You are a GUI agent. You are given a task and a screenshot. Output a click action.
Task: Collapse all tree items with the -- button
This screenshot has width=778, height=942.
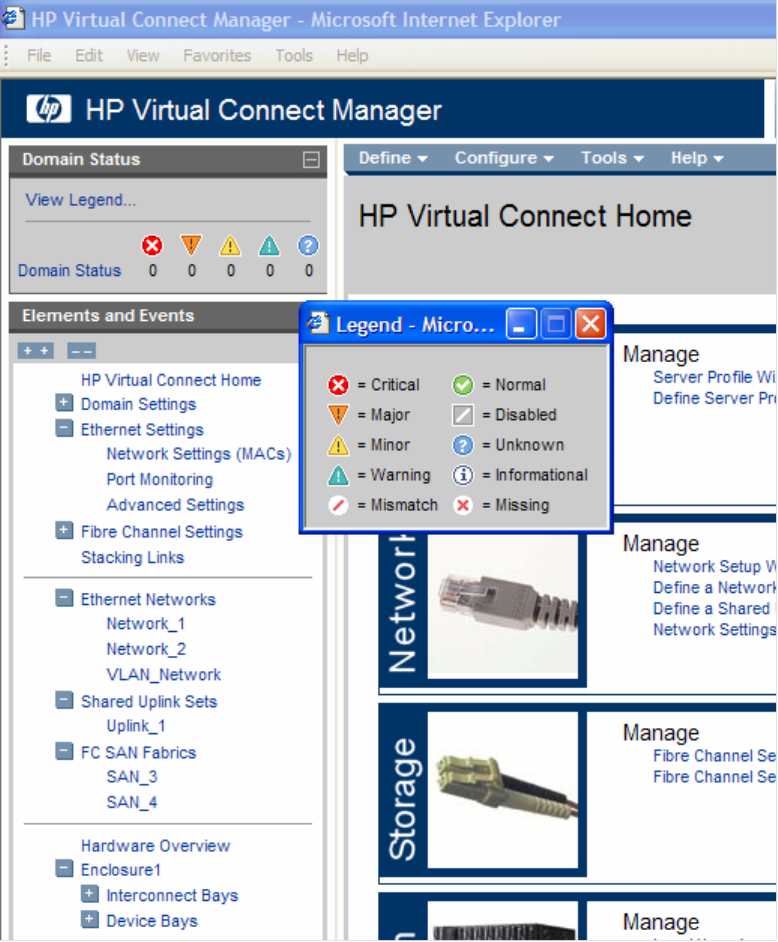coord(81,350)
